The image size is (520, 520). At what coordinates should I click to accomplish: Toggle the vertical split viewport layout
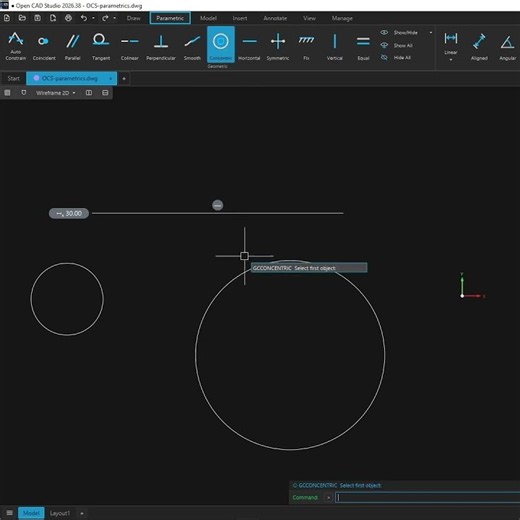point(89,93)
